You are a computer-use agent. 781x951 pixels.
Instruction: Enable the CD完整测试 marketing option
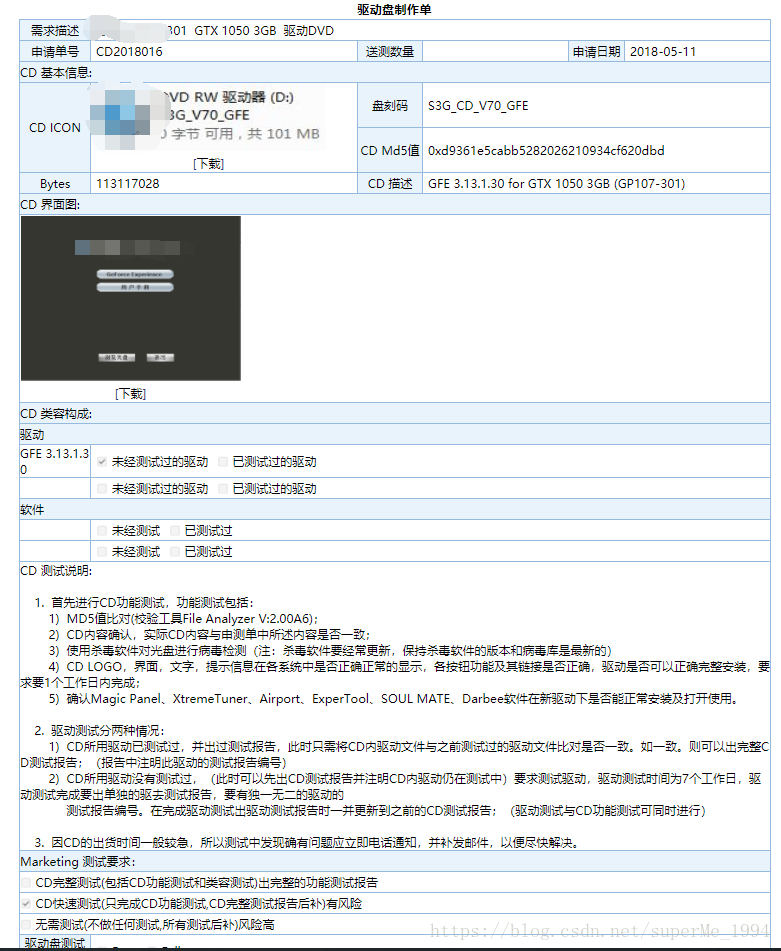pos(26,882)
